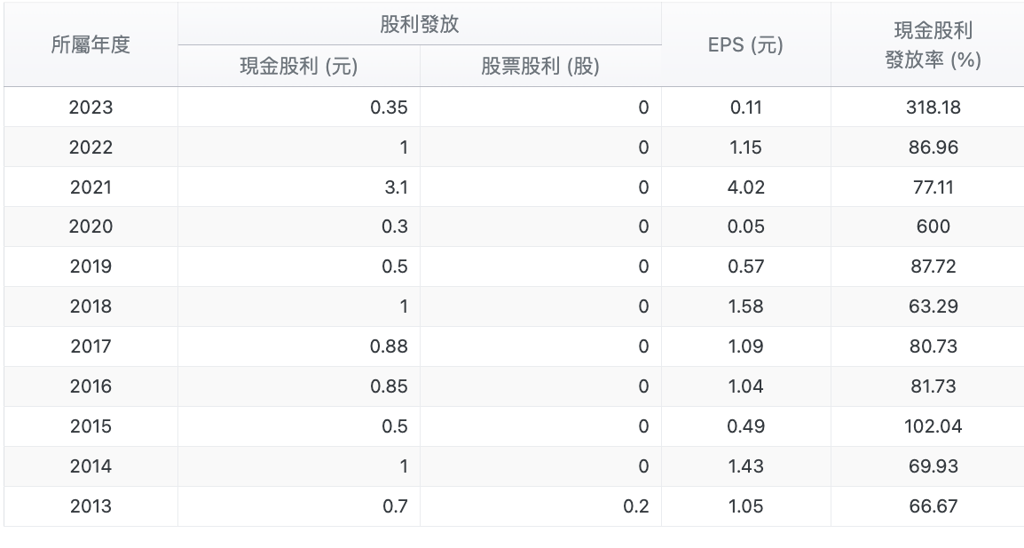The width and height of the screenshot is (1024, 548).
Task: Select the 2016 year cell
Action: (x=91, y=386)
